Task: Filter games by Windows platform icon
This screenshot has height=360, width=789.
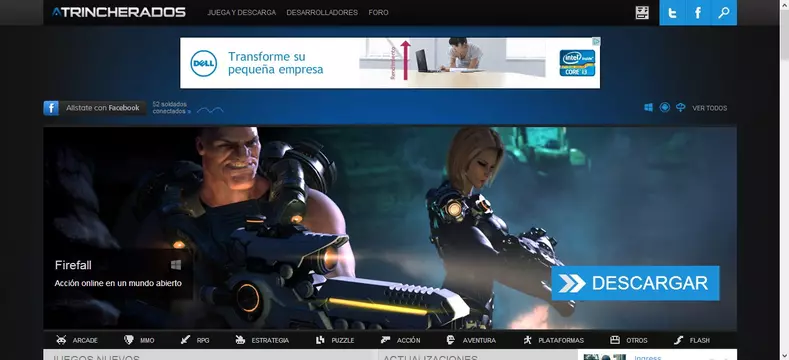Action: point(649,107)
